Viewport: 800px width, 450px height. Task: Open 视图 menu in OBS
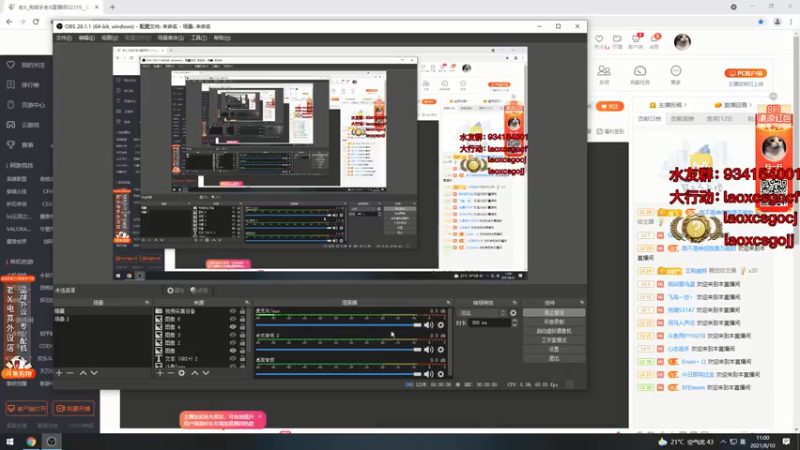pos(109,38)
